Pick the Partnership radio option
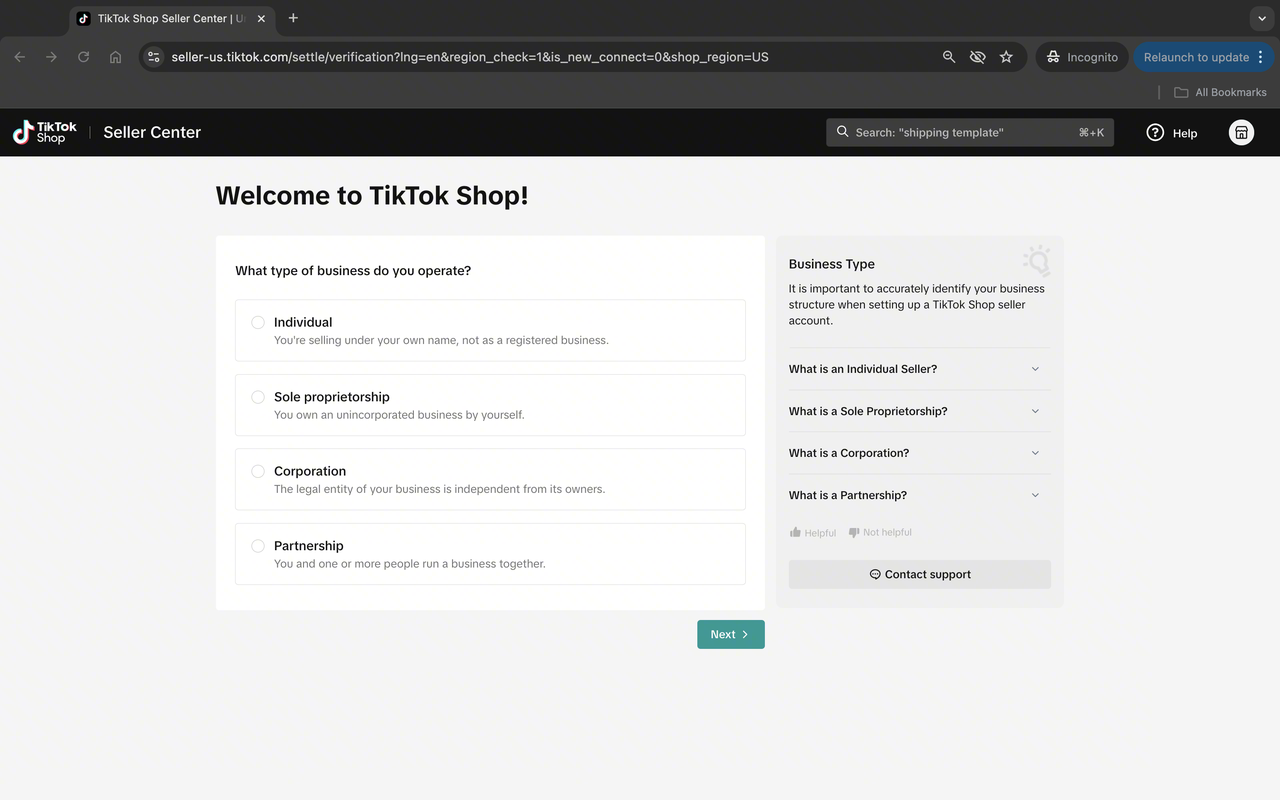This screenshot has height=800, width=1280. (258, 546)
